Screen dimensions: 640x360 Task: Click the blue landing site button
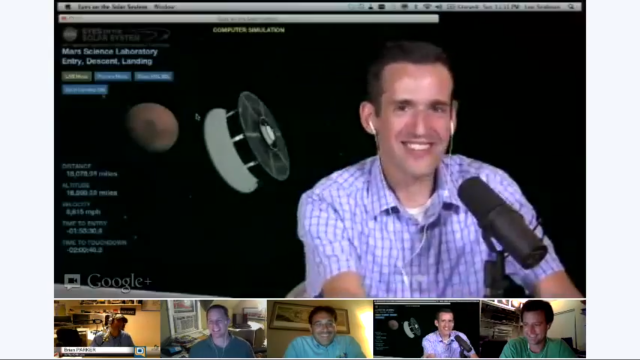[x=85, y=89]
